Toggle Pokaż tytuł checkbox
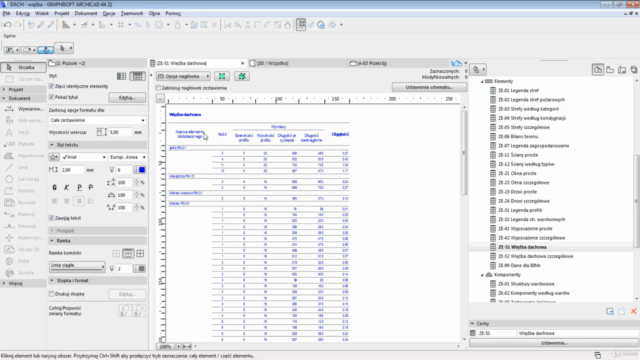640x360 pixels. (51, 98)
